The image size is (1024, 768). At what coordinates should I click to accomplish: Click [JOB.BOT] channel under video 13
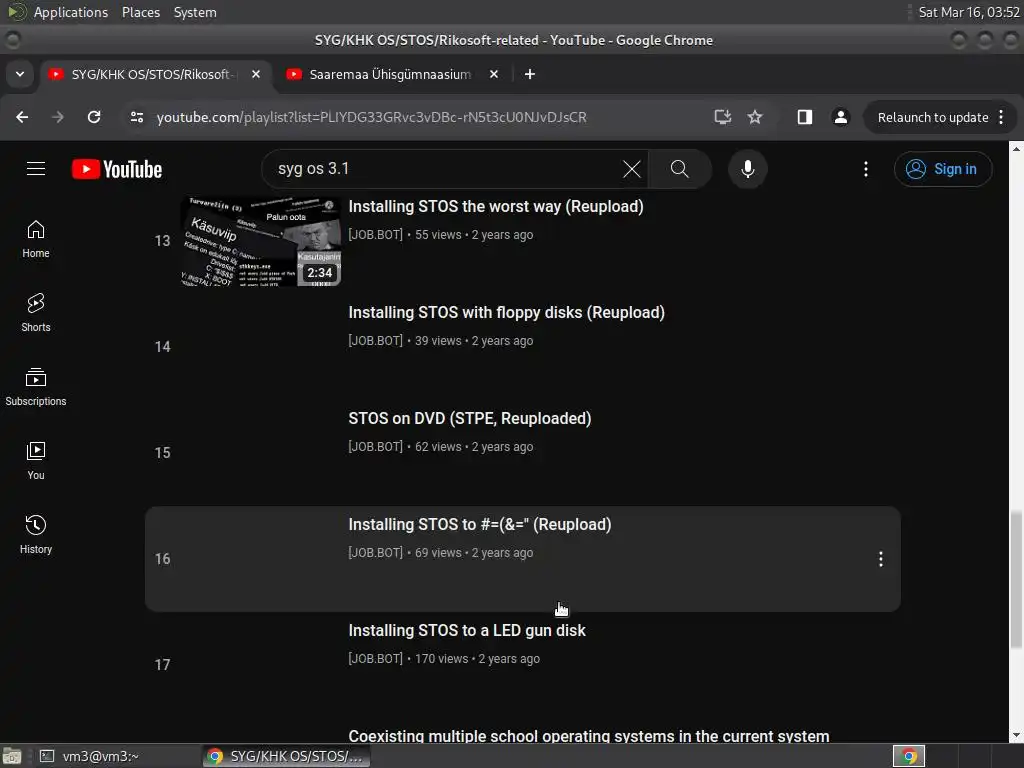[x=376, y=234]
